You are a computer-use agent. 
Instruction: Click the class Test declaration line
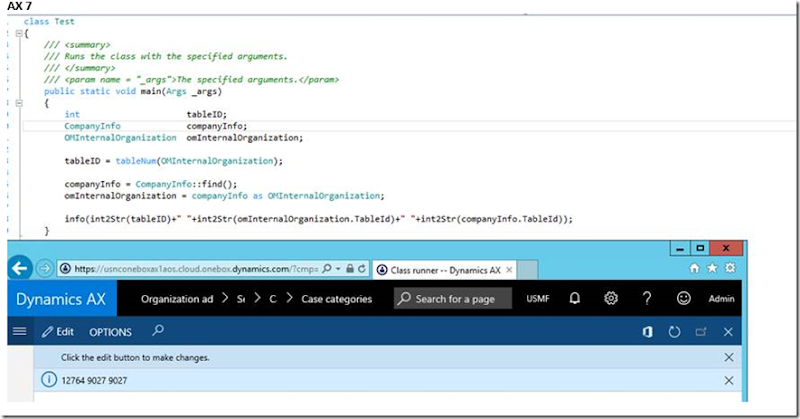coord(49,21)
